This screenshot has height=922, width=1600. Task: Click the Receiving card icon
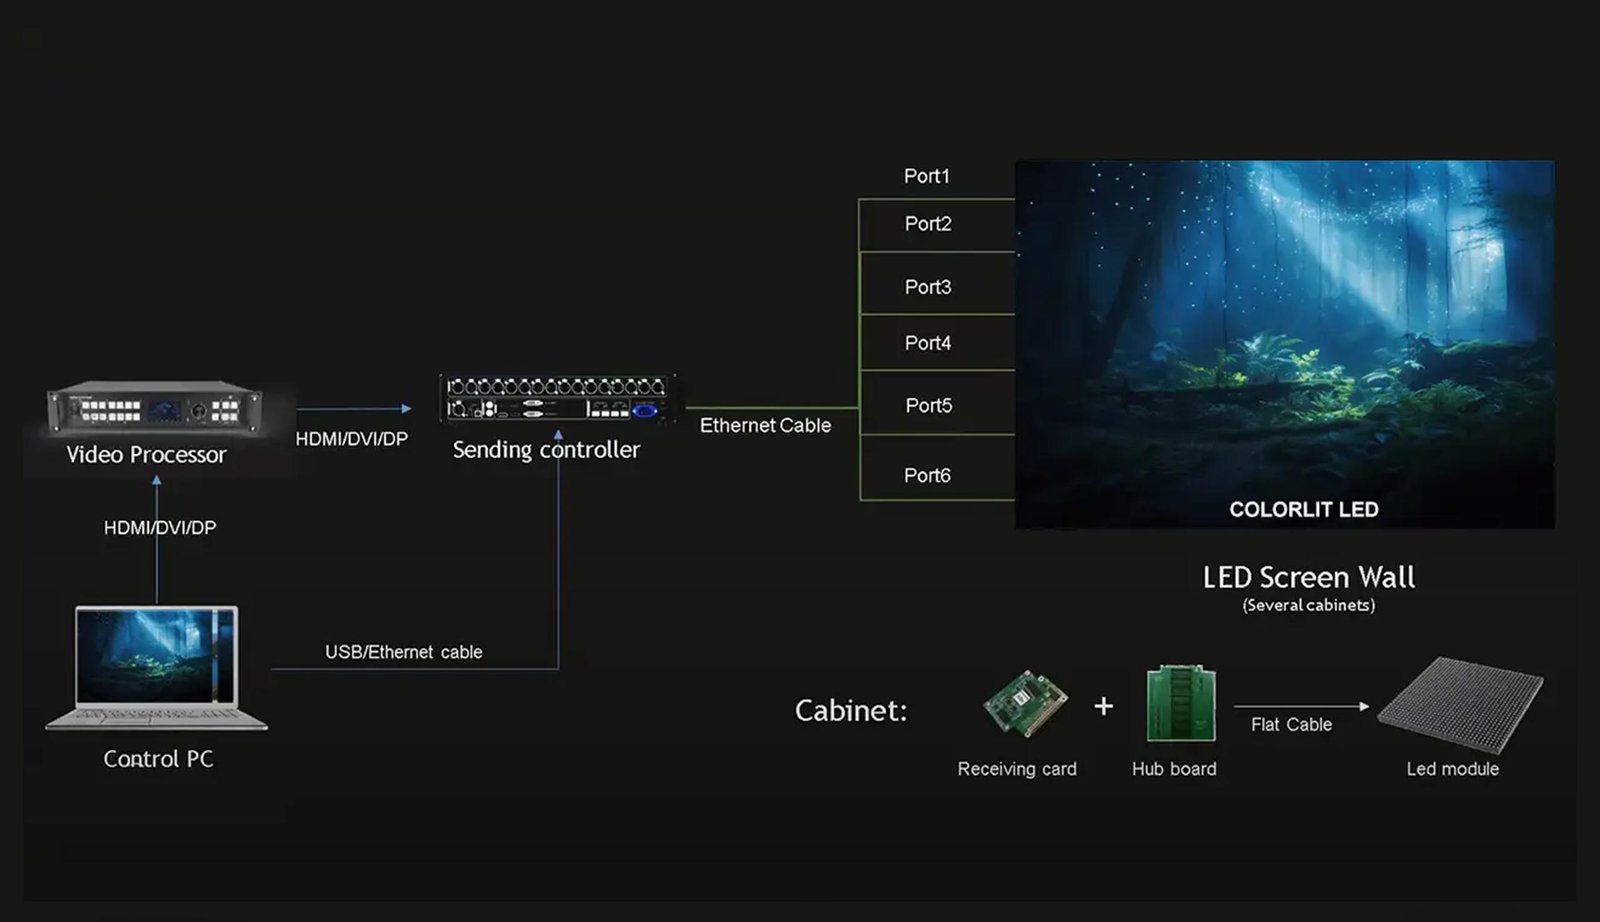pos(1023,704)
